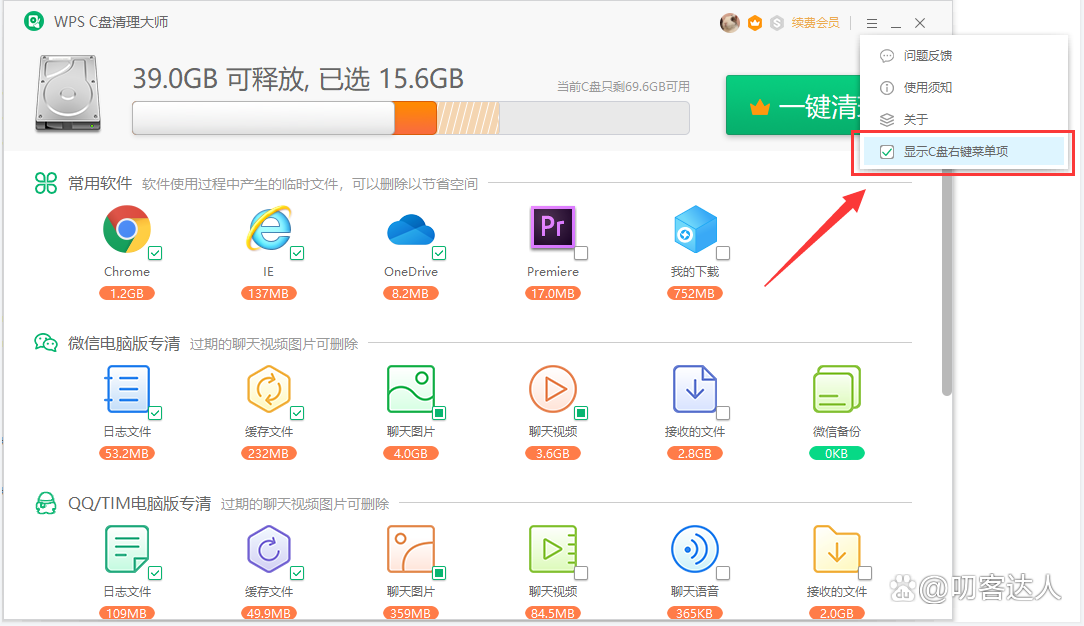
Task: Uncheck the IE checkbox
Action: 297,253
